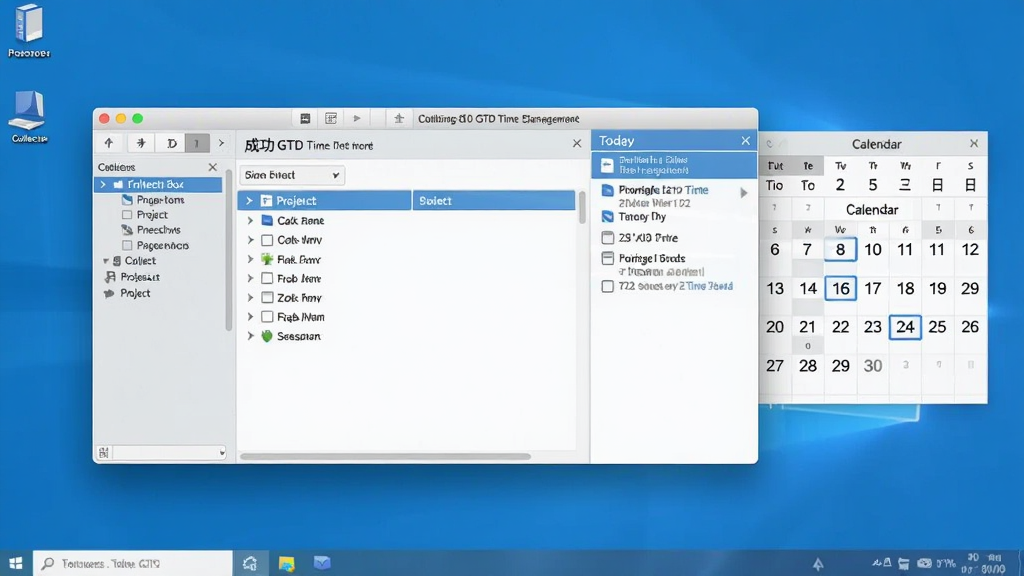1024x576 pixels.
Task: Tick the Project checkbox in the sidebar tree
Action: (127, 215)
